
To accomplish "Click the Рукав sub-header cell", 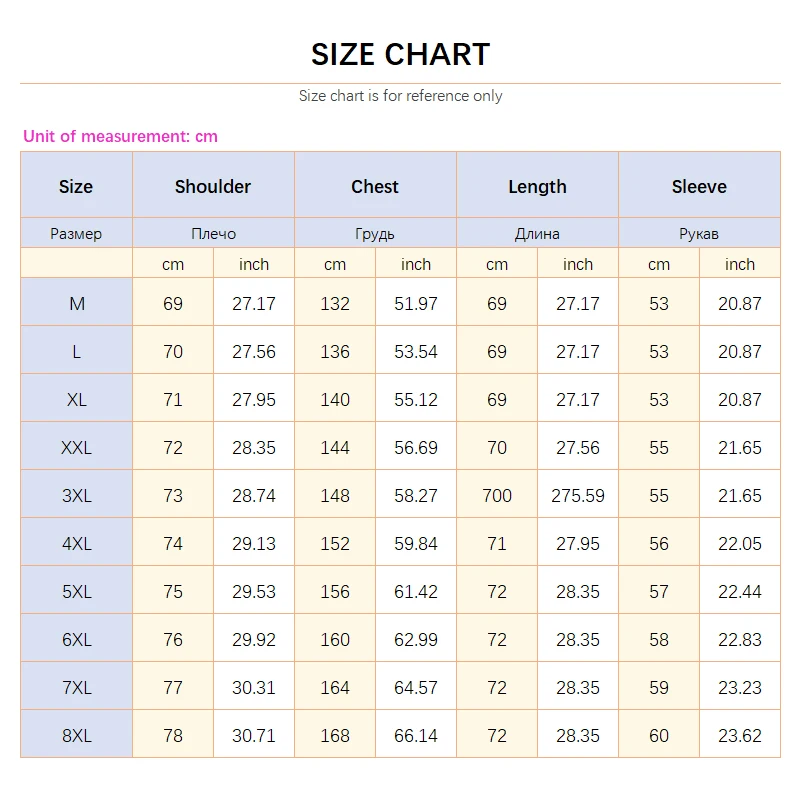I will click(x=699, y=233).
